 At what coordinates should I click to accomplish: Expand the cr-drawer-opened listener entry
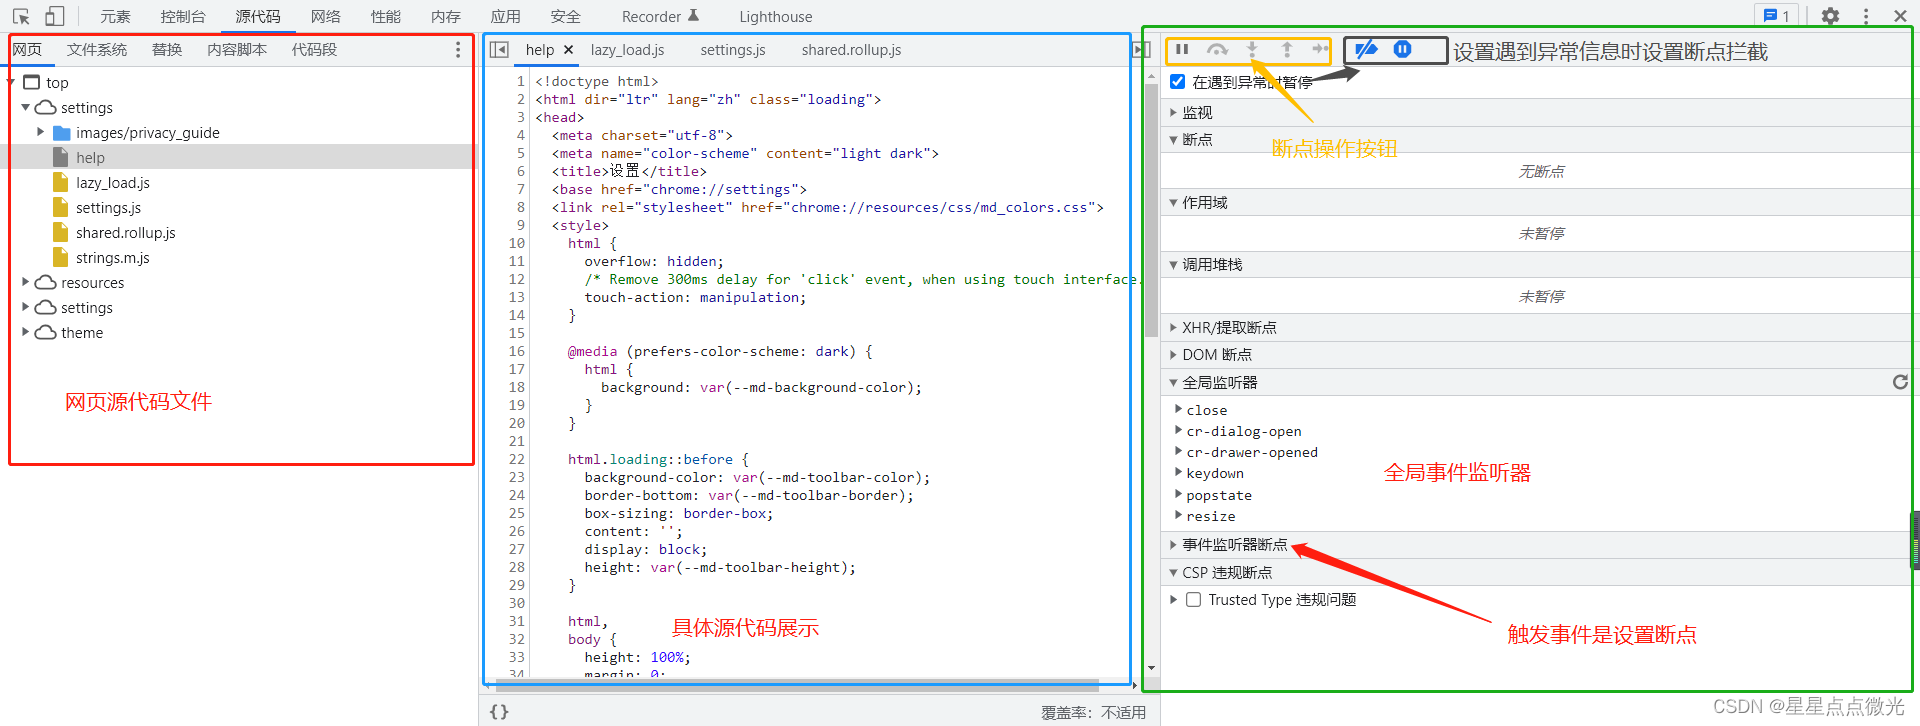pyautogui.click(x=1178, y=451)
